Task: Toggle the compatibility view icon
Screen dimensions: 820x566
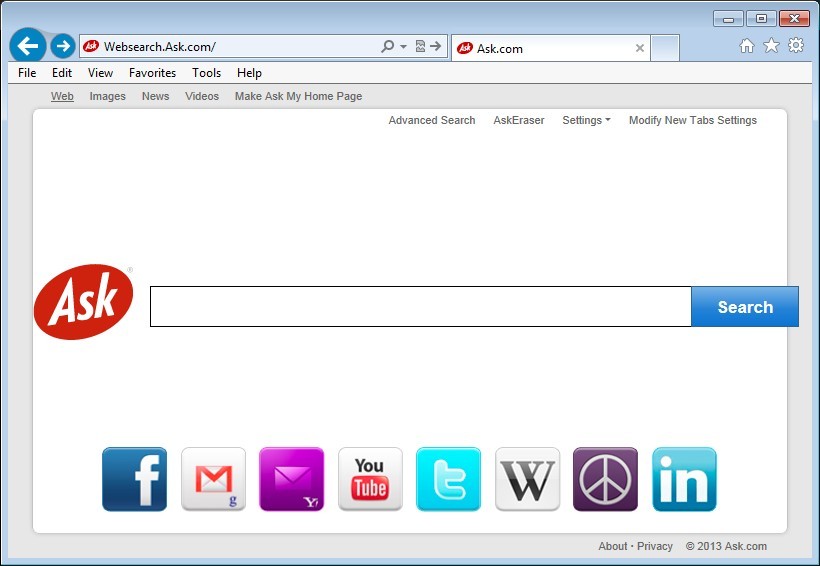Action: tap(420, 47)
